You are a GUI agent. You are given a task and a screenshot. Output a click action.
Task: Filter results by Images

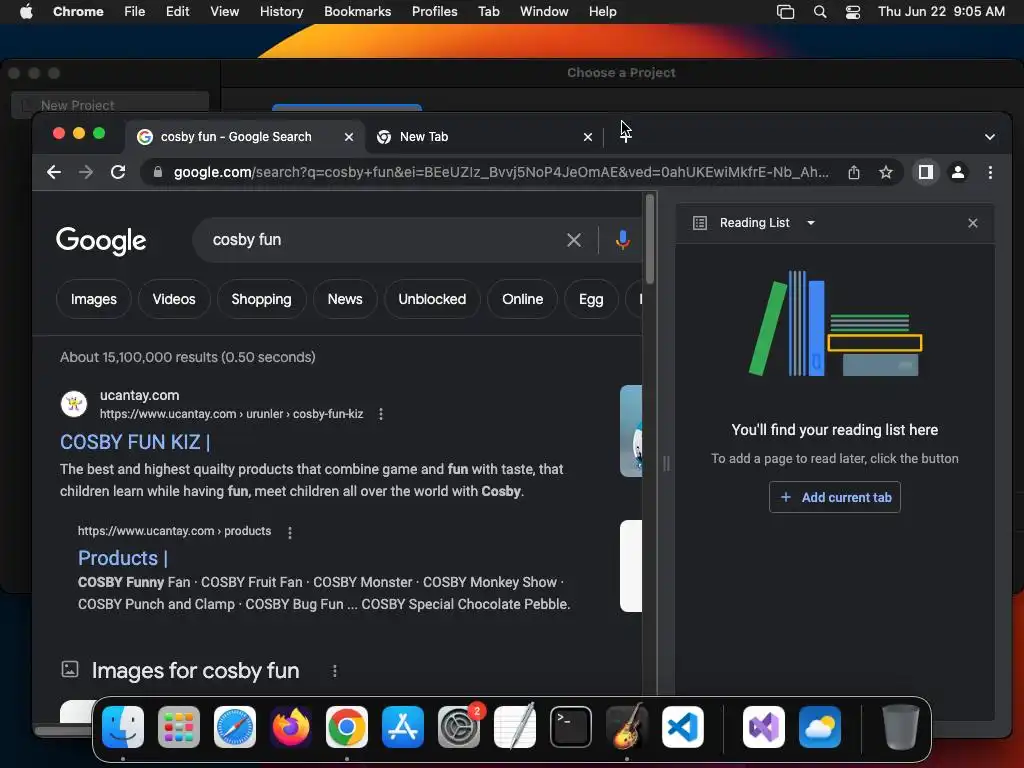pos(93,299)
